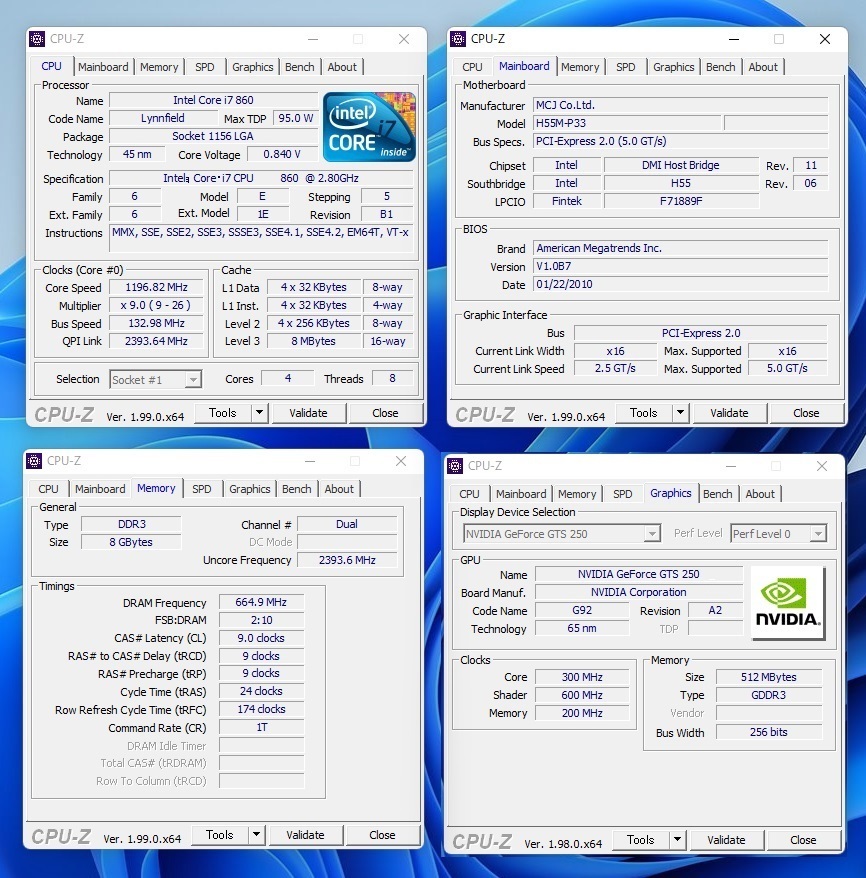
Task: Click the CPU-Z app icon in the Memory window title bar
Action: (x=34, y=461)
